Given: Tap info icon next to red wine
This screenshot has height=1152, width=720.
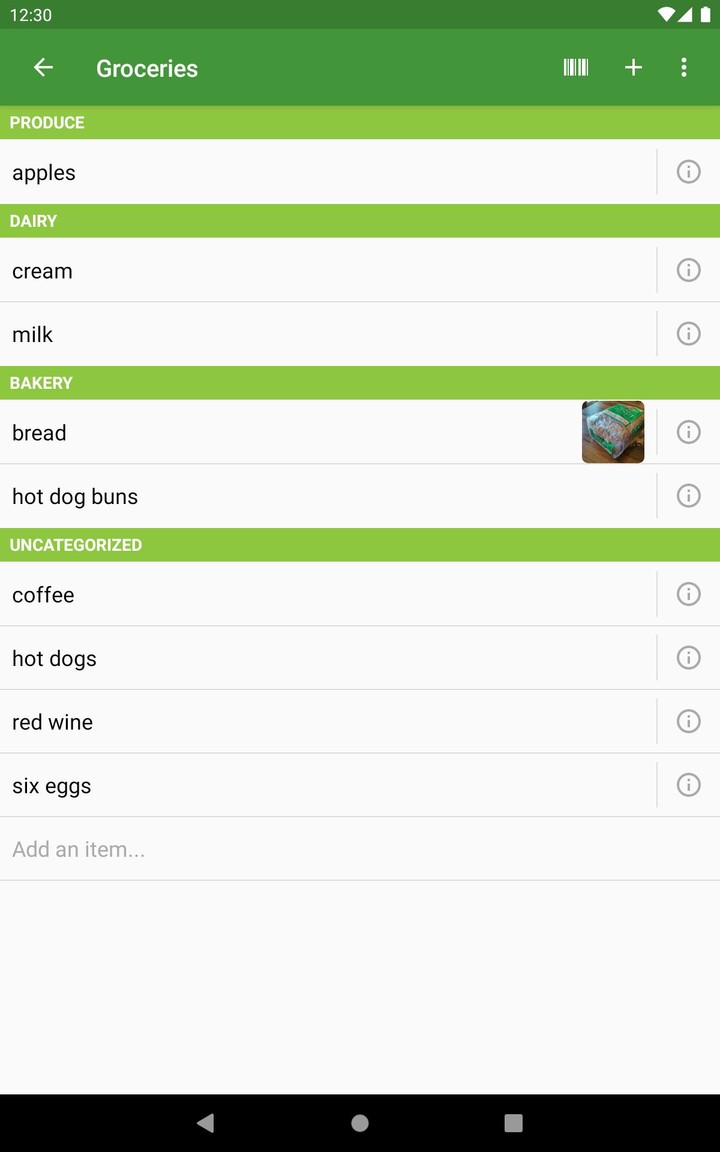Looking at the screenshot, I should pos(688,722).
